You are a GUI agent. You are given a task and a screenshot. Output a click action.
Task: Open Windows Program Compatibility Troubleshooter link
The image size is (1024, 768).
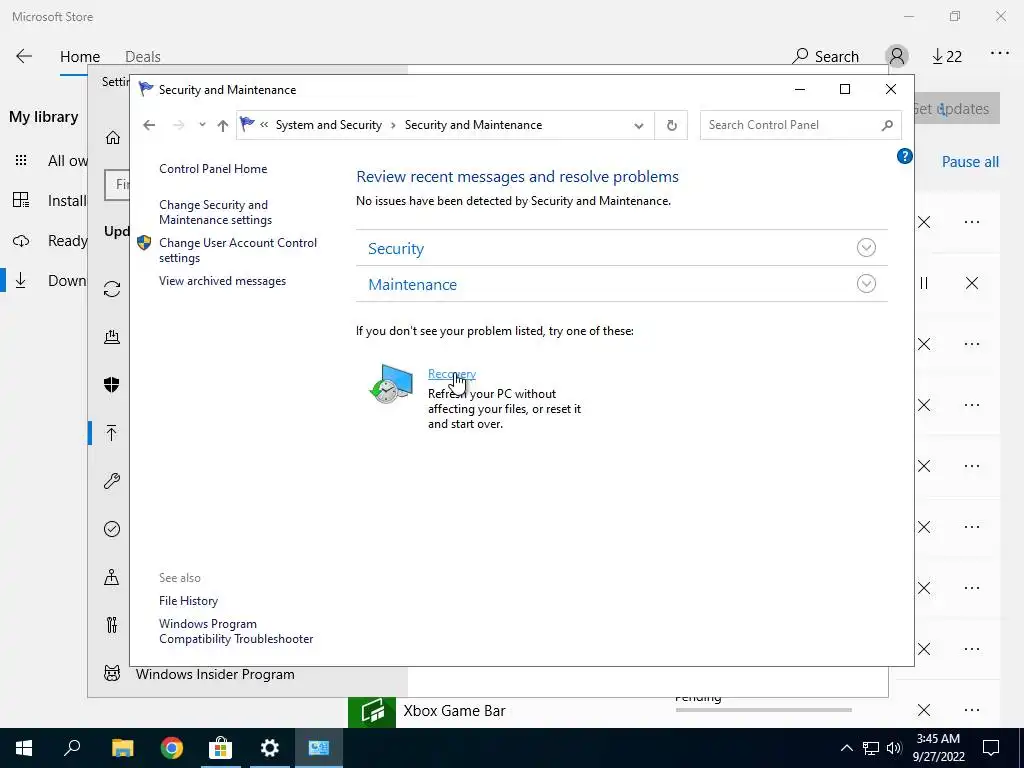point(236,631)
